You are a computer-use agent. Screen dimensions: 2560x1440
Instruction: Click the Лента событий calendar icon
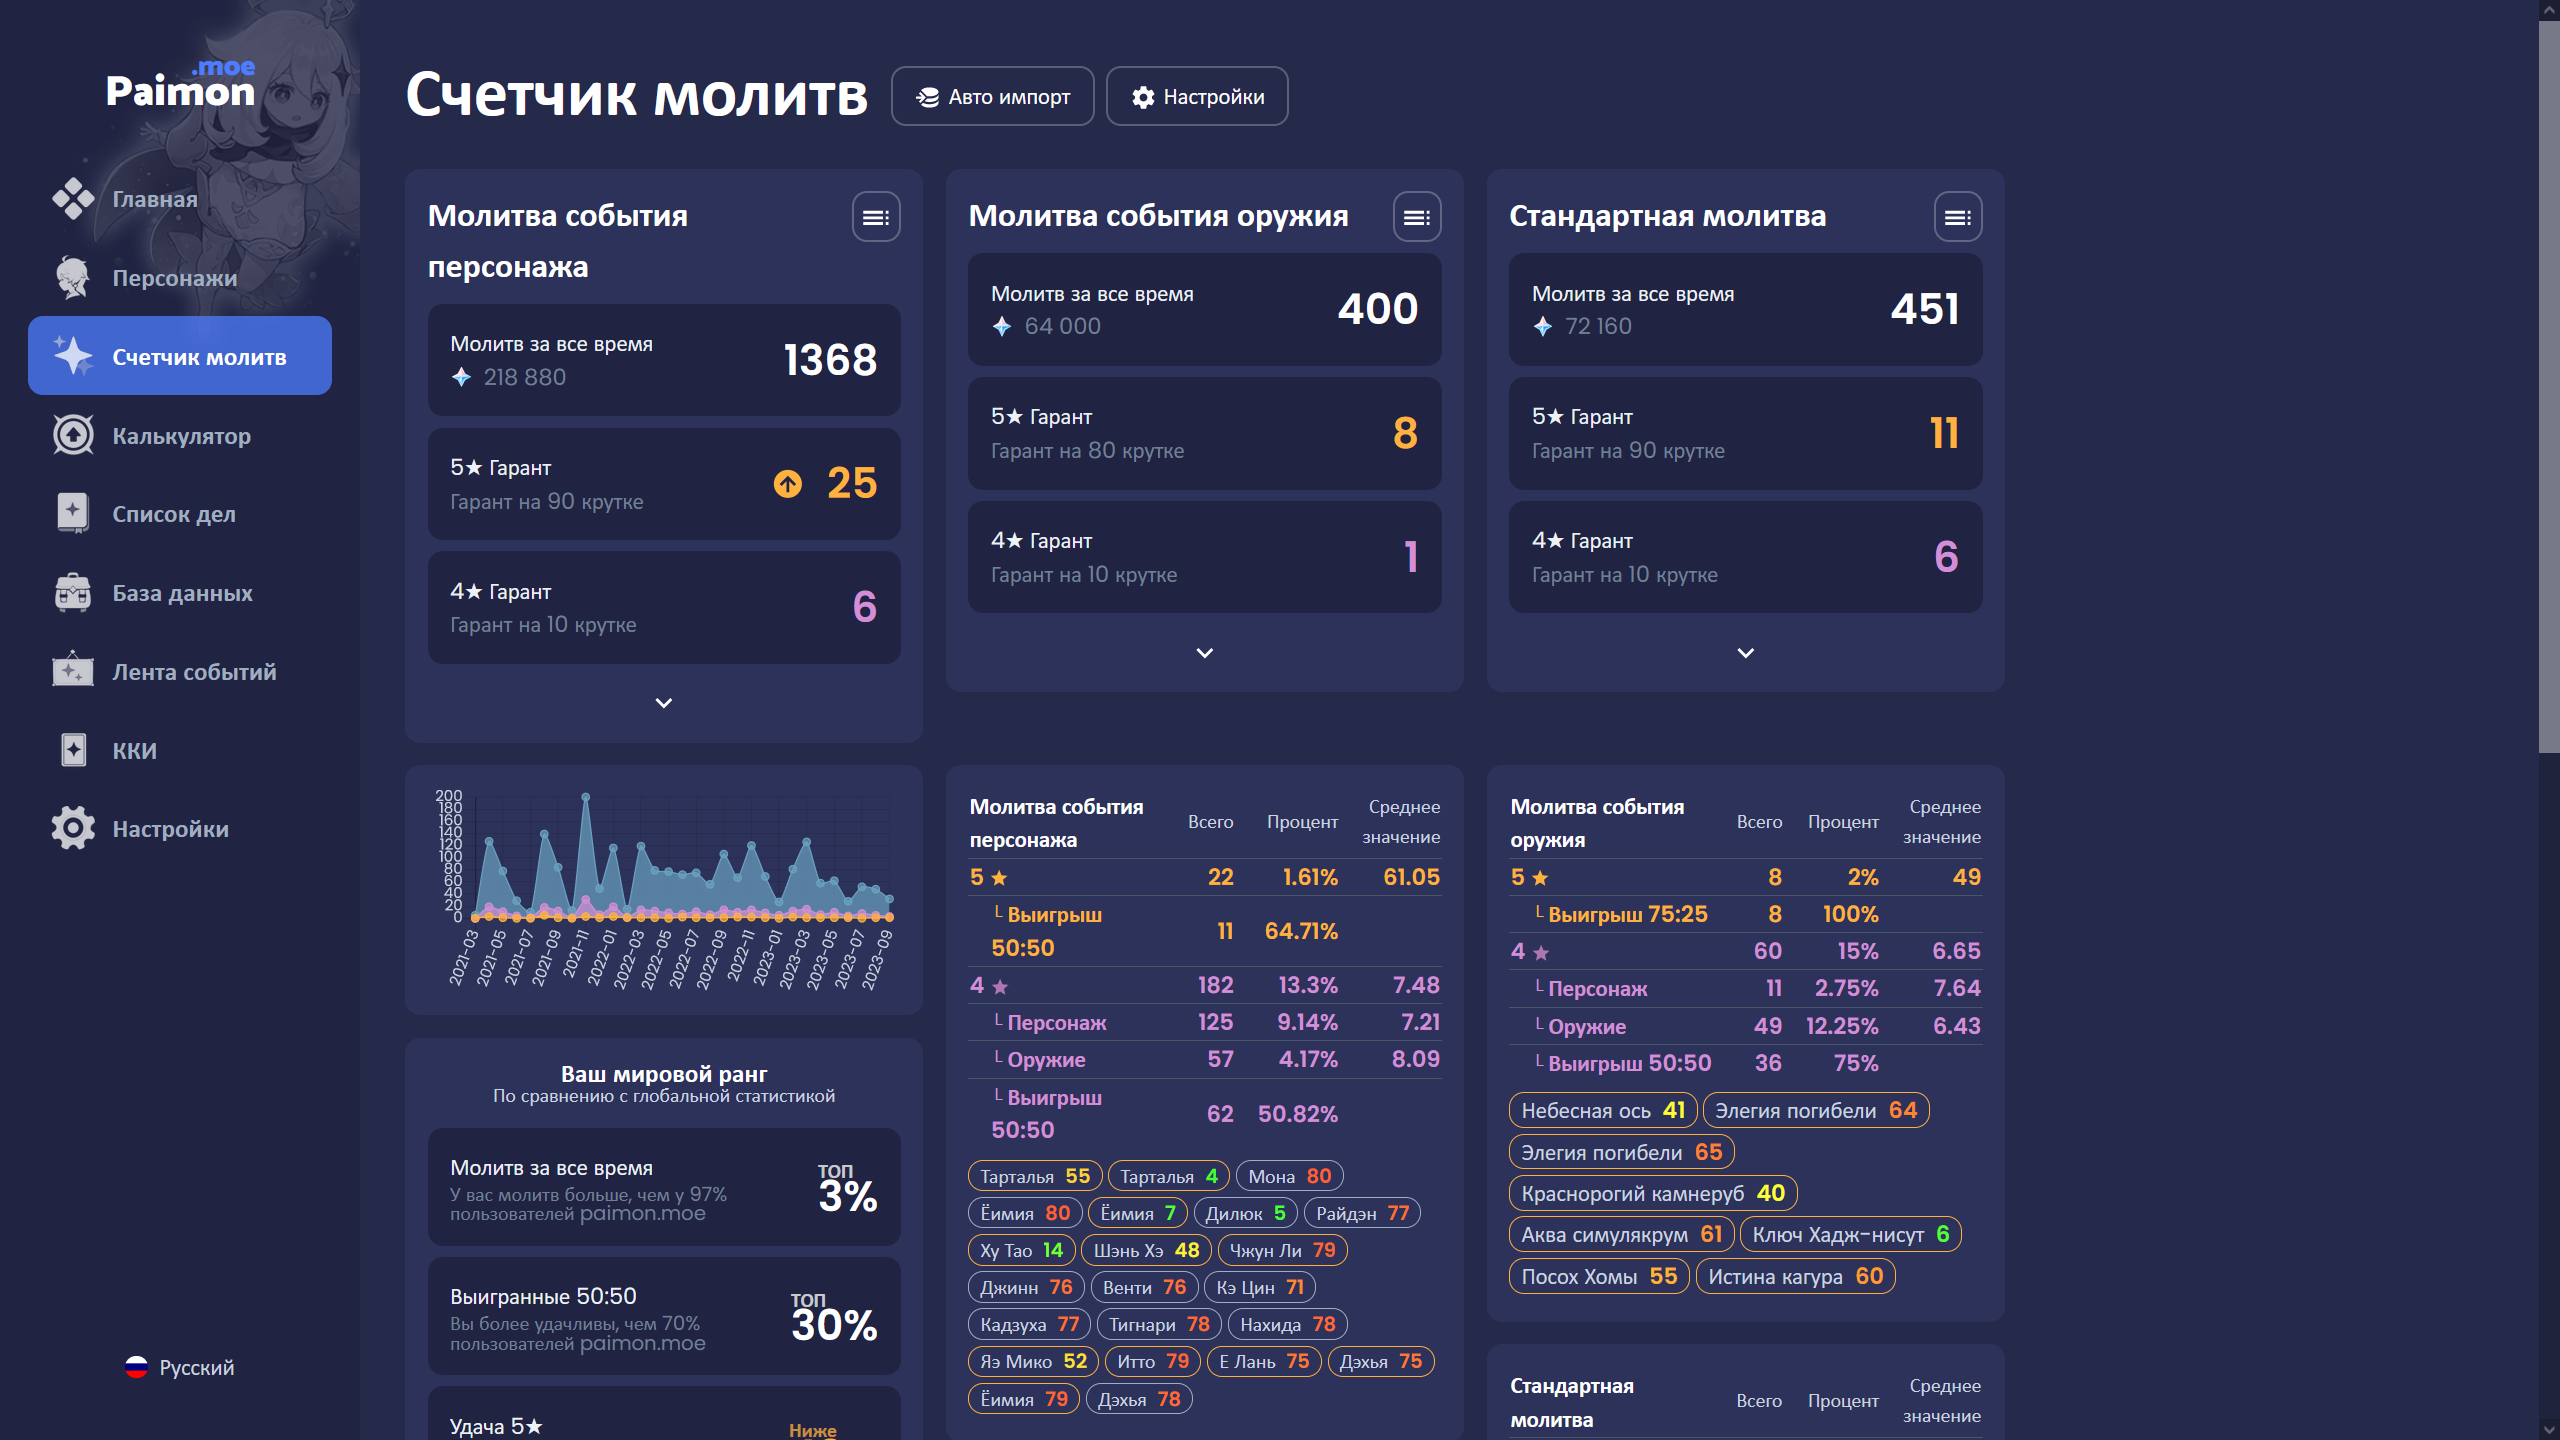pos(73,671)
